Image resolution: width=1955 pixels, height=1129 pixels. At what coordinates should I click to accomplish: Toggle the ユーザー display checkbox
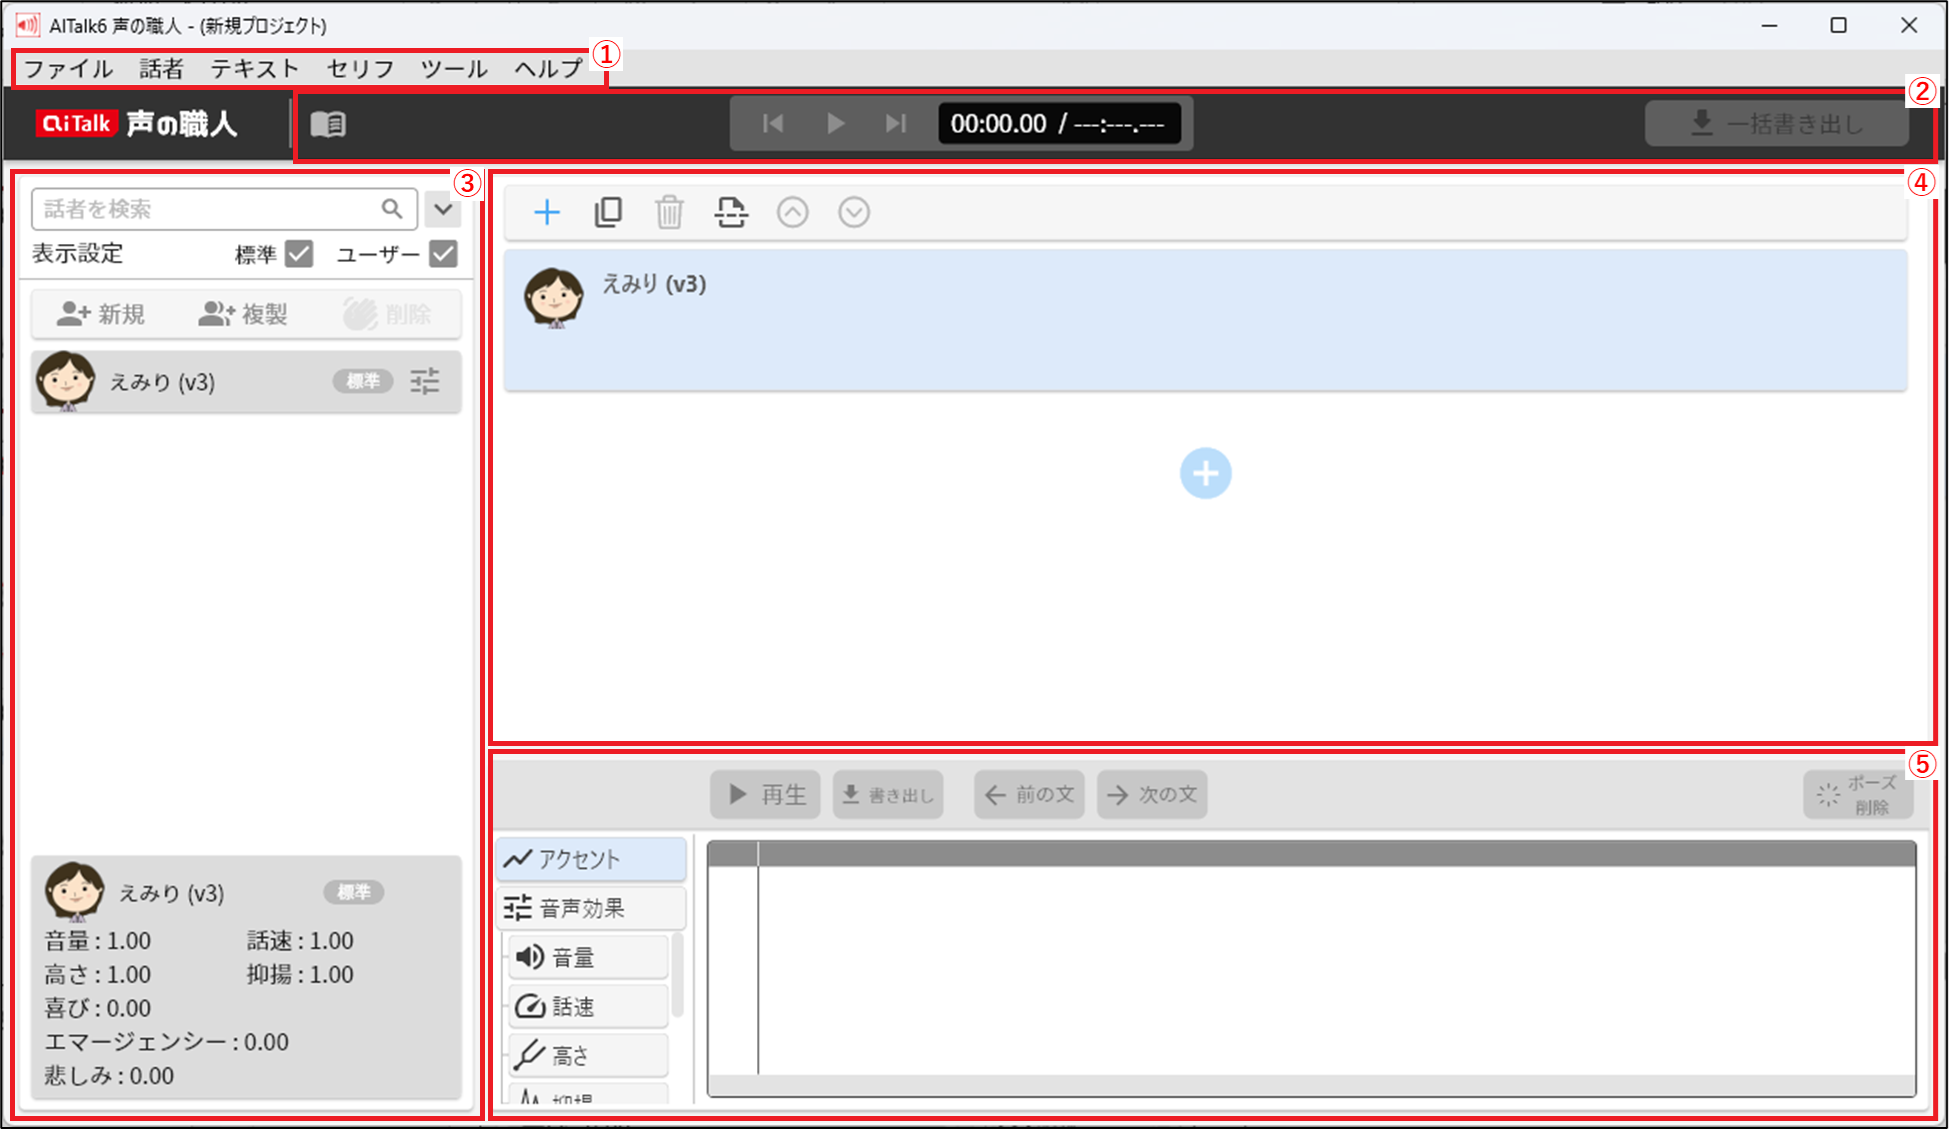point(443,254)
